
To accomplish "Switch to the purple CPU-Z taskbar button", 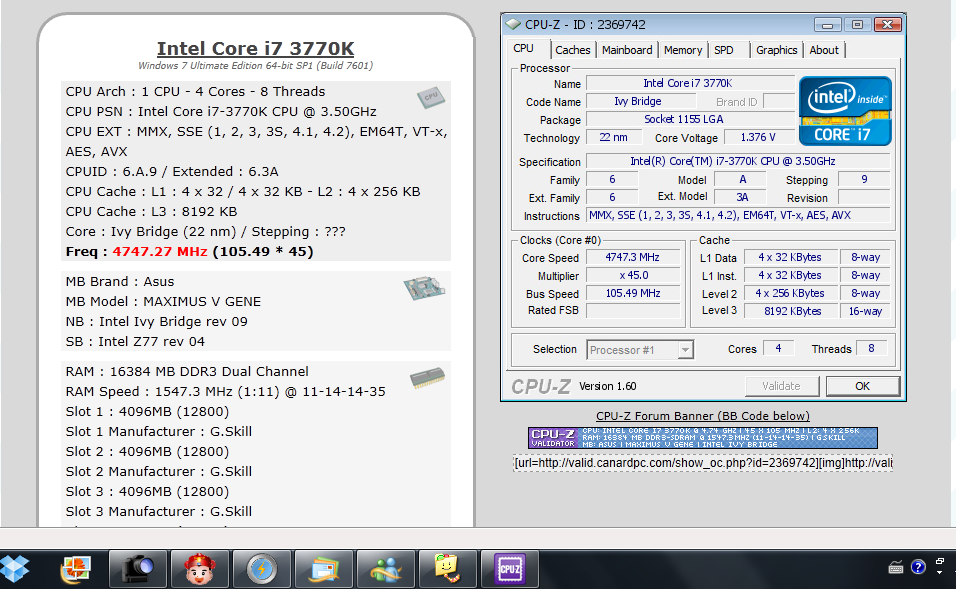I will (x=510, y=569).
